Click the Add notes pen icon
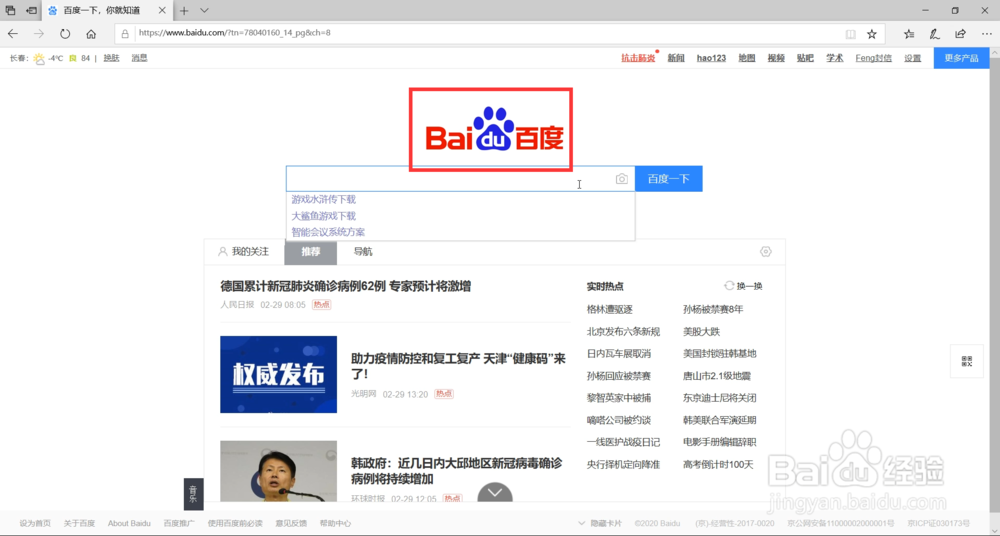This screenshot has width=1000, height=536. (934, 34)
